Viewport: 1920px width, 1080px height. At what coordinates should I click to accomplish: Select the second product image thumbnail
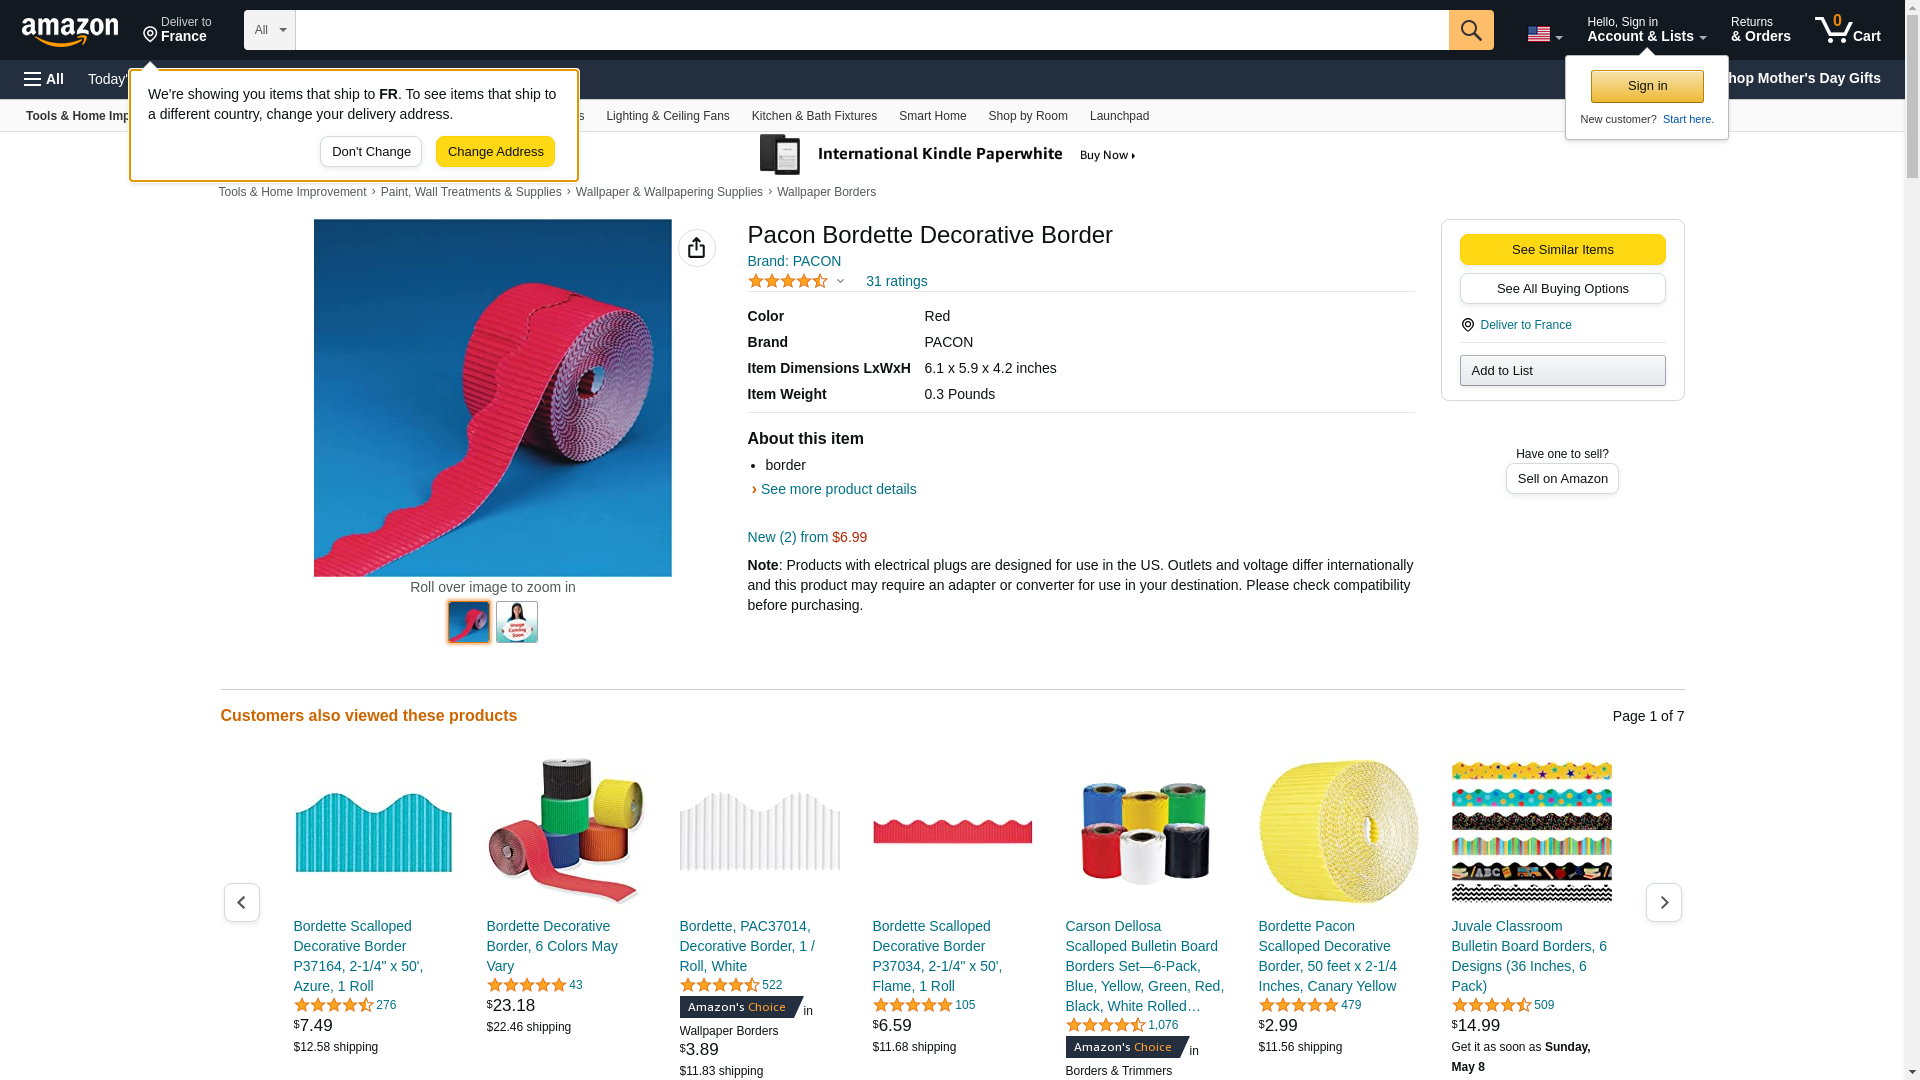click(x=517, y=622)
